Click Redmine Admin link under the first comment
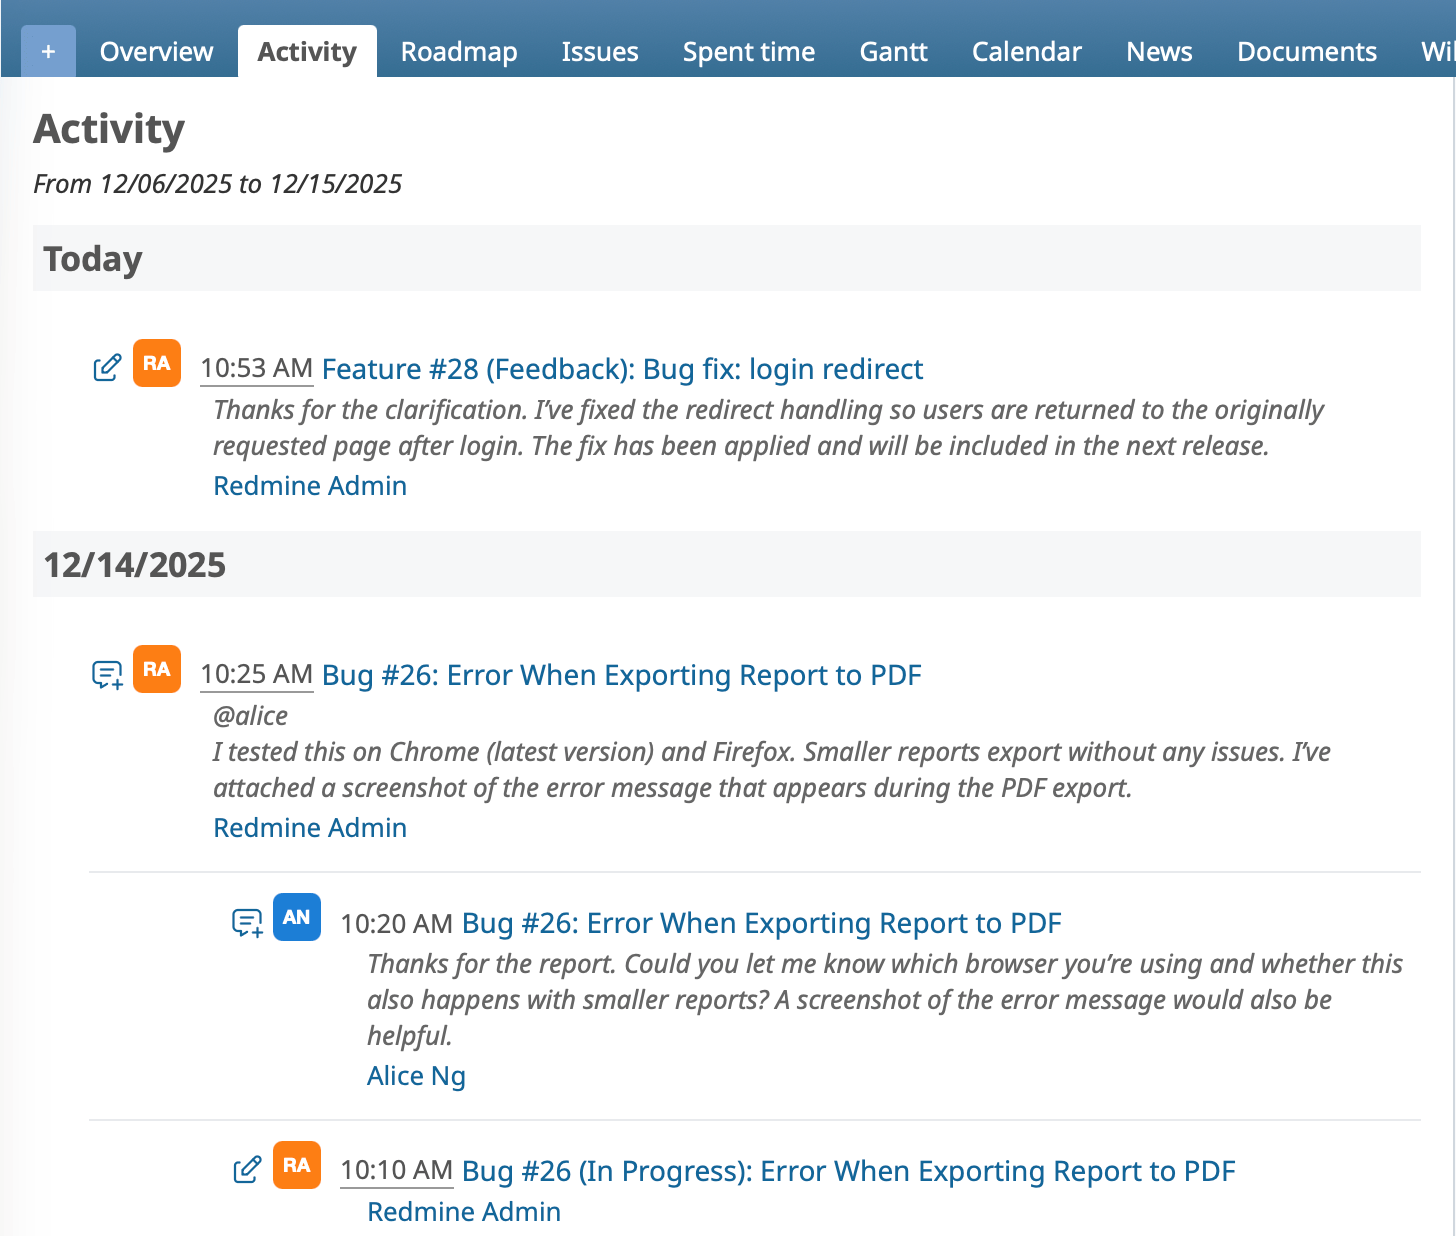The width and height of the screenshot is (1456, 1236). (x=309, y=485)
